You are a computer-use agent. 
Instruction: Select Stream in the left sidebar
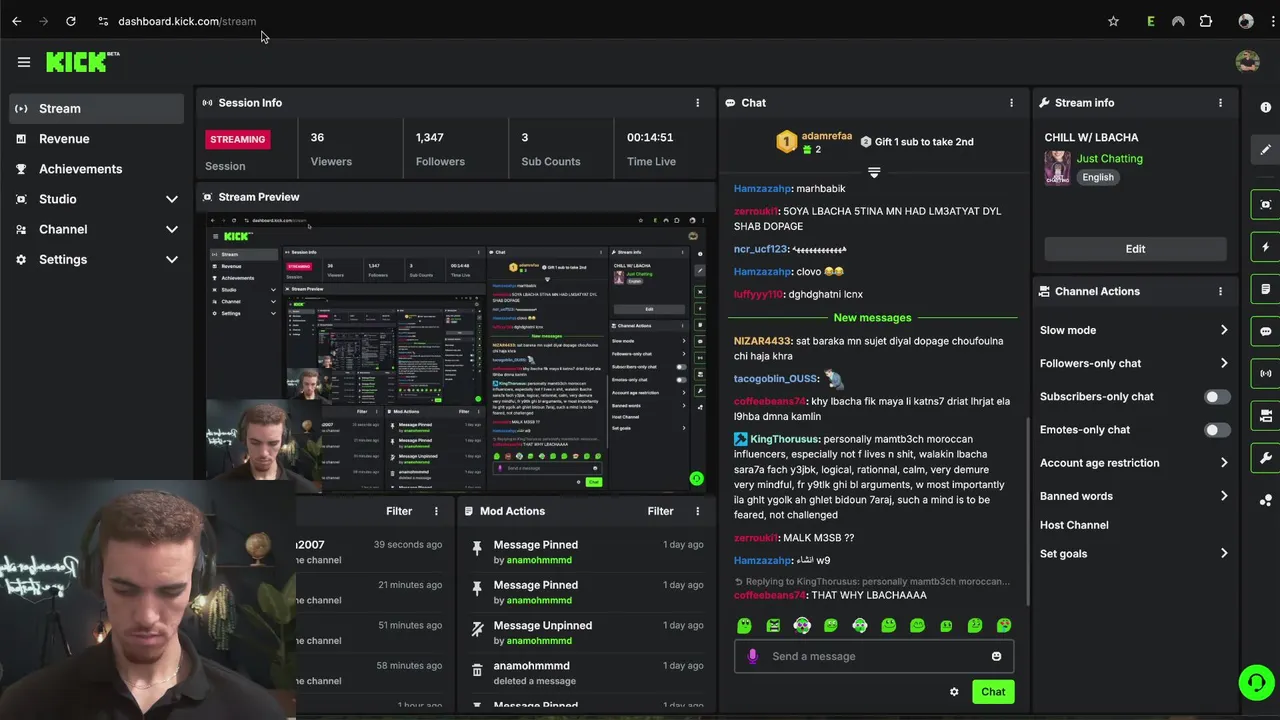(96, 109)
